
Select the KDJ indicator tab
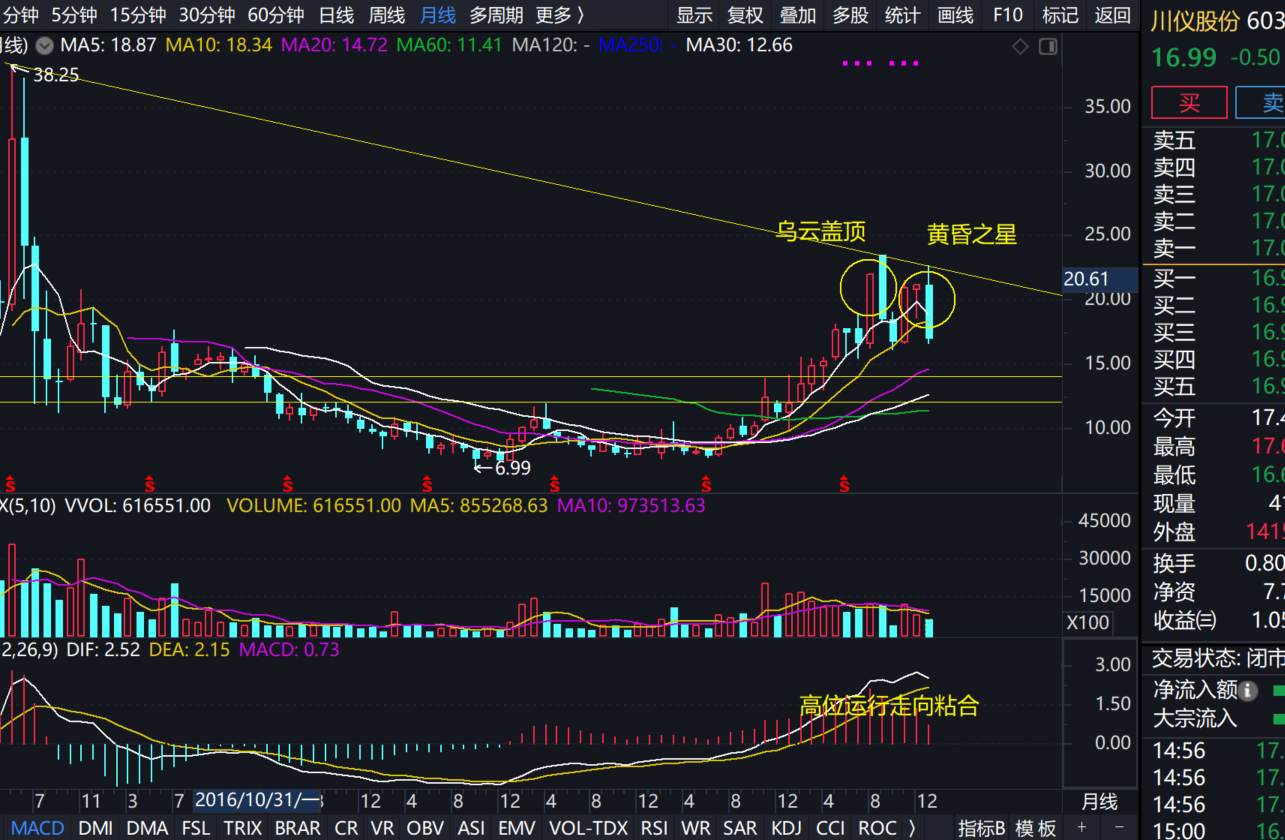tap(787, 828)
